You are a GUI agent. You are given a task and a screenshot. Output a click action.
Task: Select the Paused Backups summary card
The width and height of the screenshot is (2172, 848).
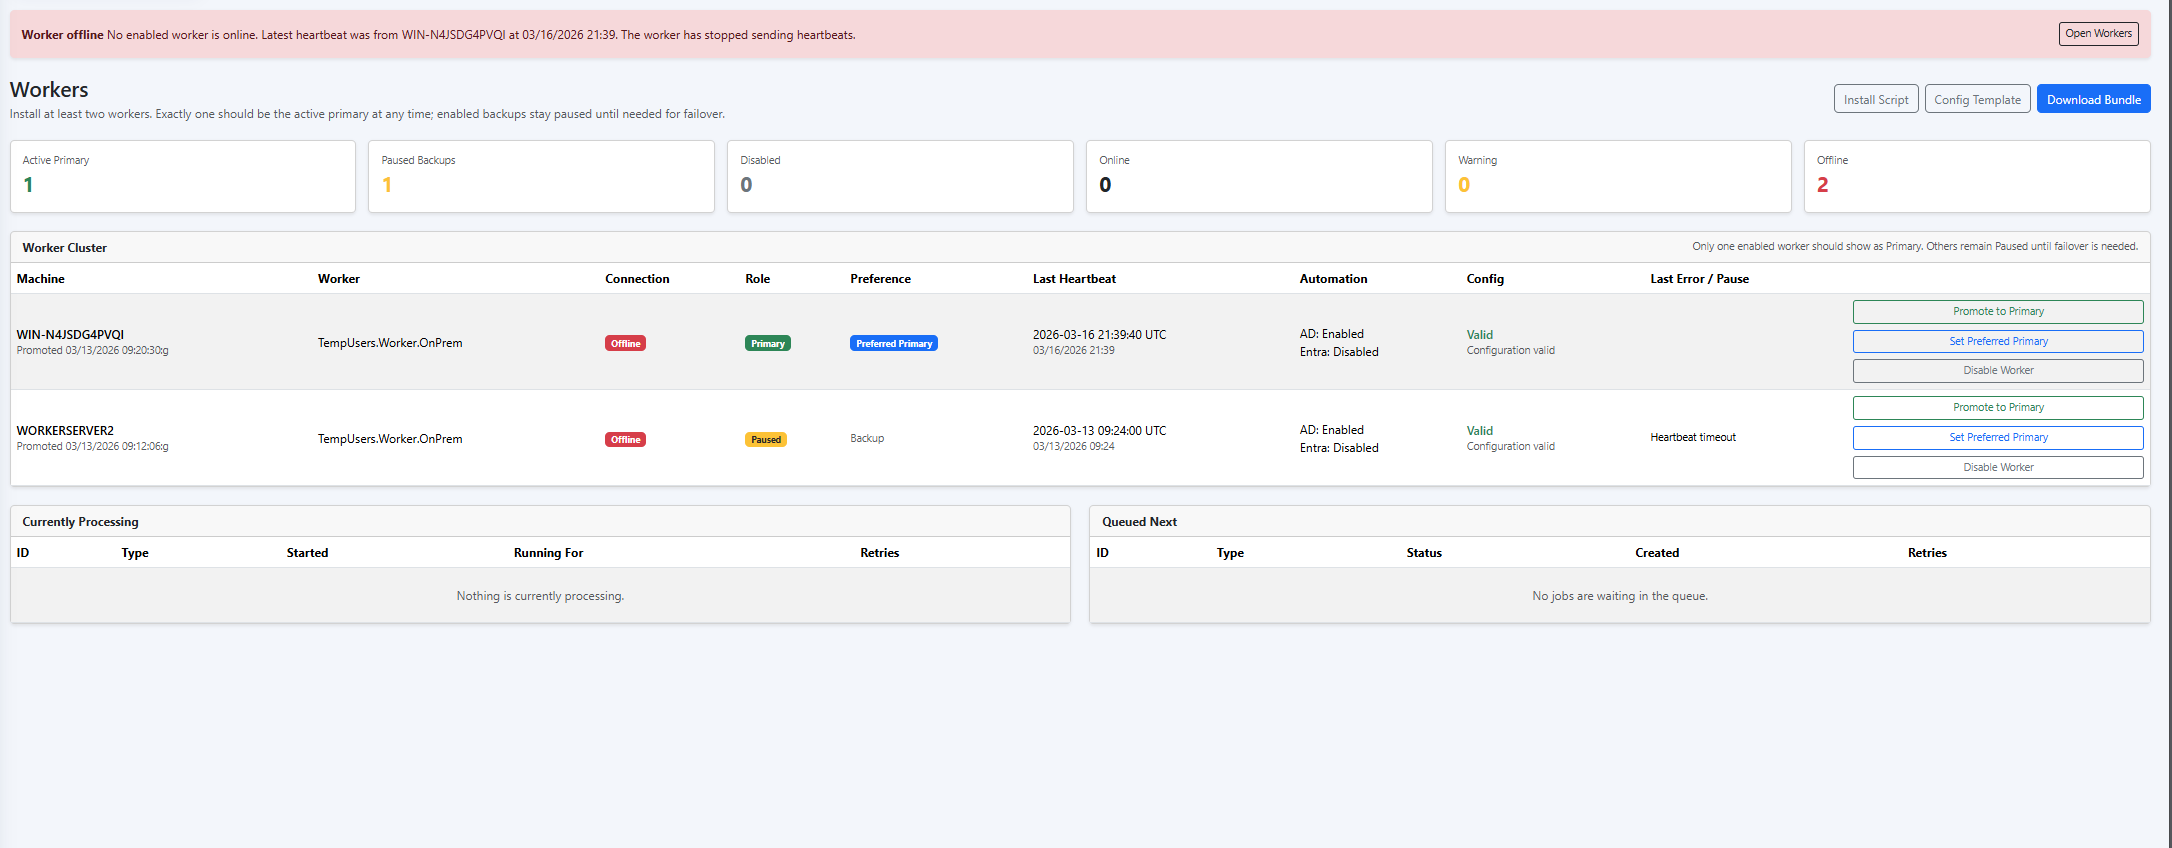tap(541, 176)
